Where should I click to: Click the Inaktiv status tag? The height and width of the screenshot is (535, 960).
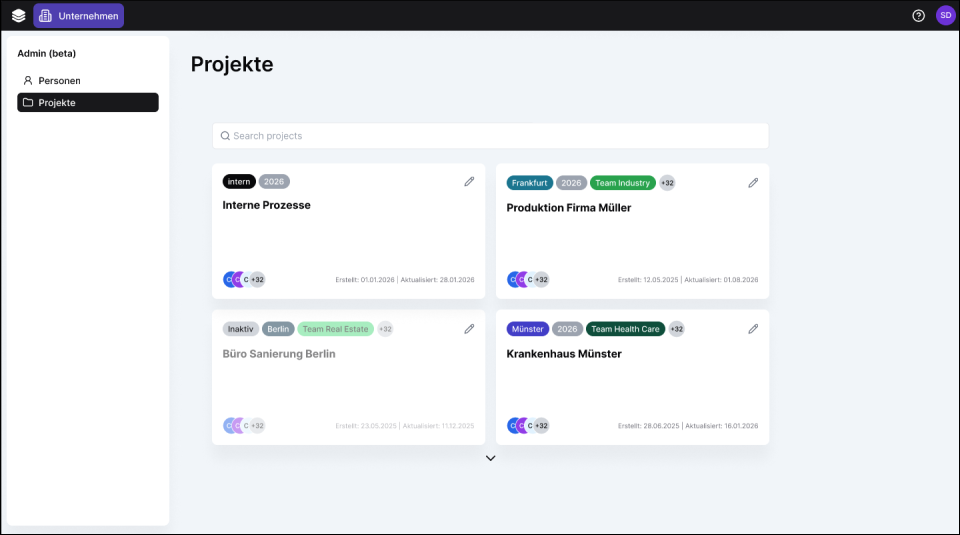240,329
